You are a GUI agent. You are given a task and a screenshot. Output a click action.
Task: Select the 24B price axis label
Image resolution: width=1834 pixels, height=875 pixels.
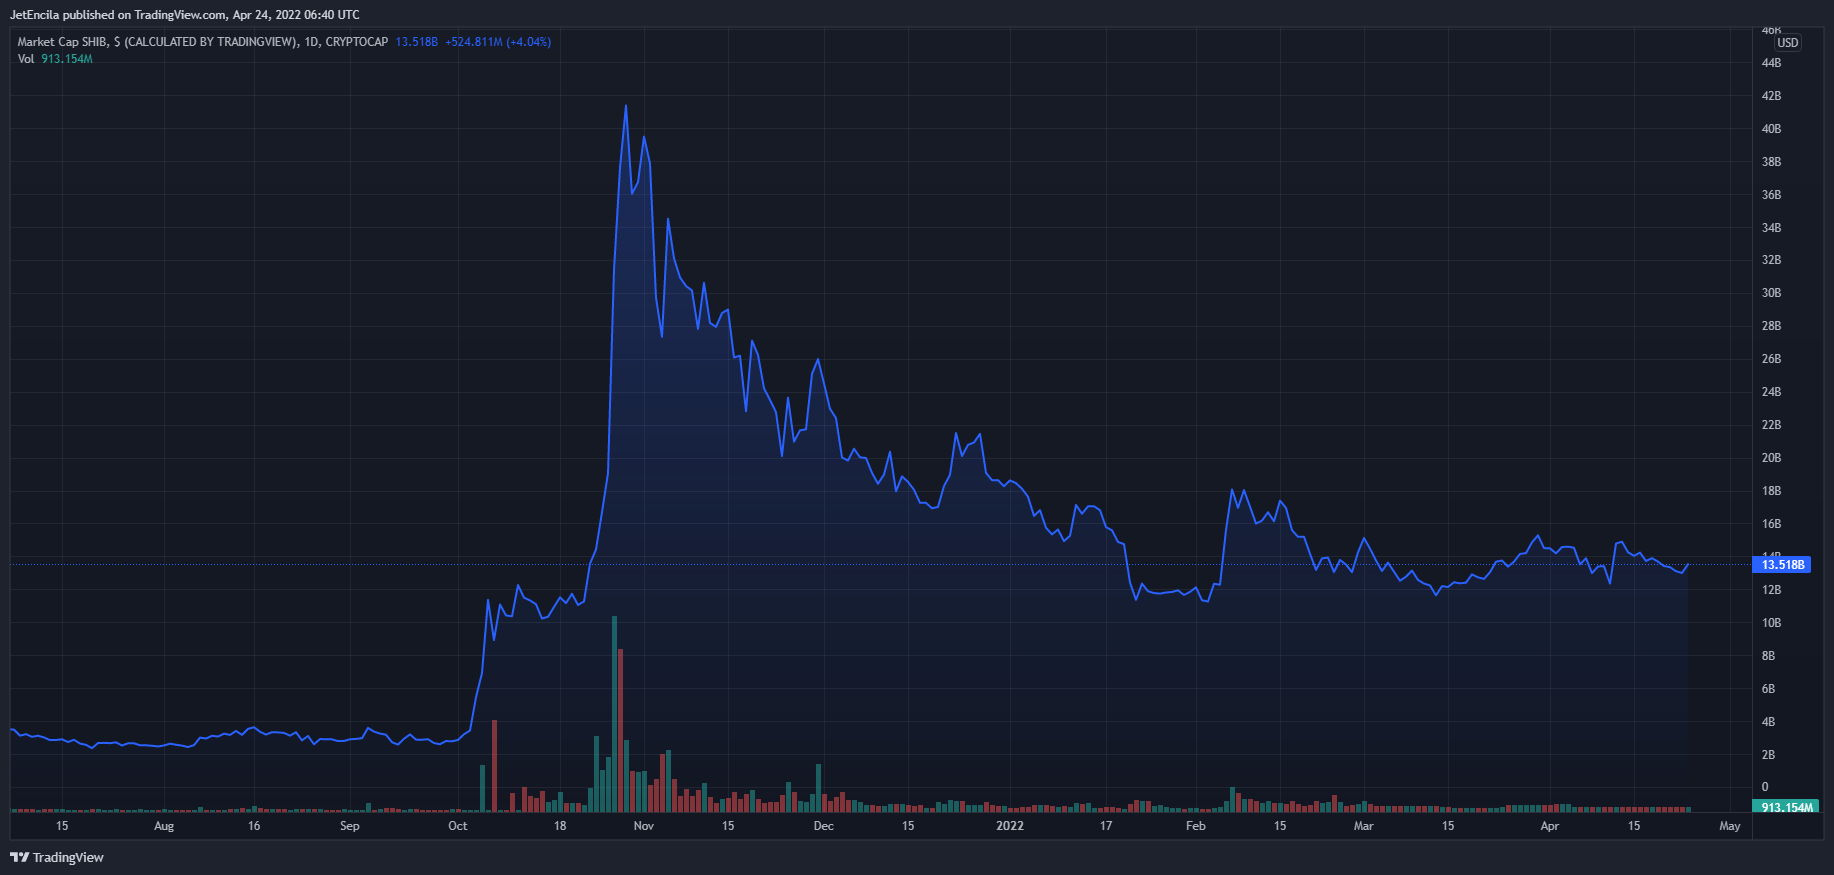point(1771,392)
